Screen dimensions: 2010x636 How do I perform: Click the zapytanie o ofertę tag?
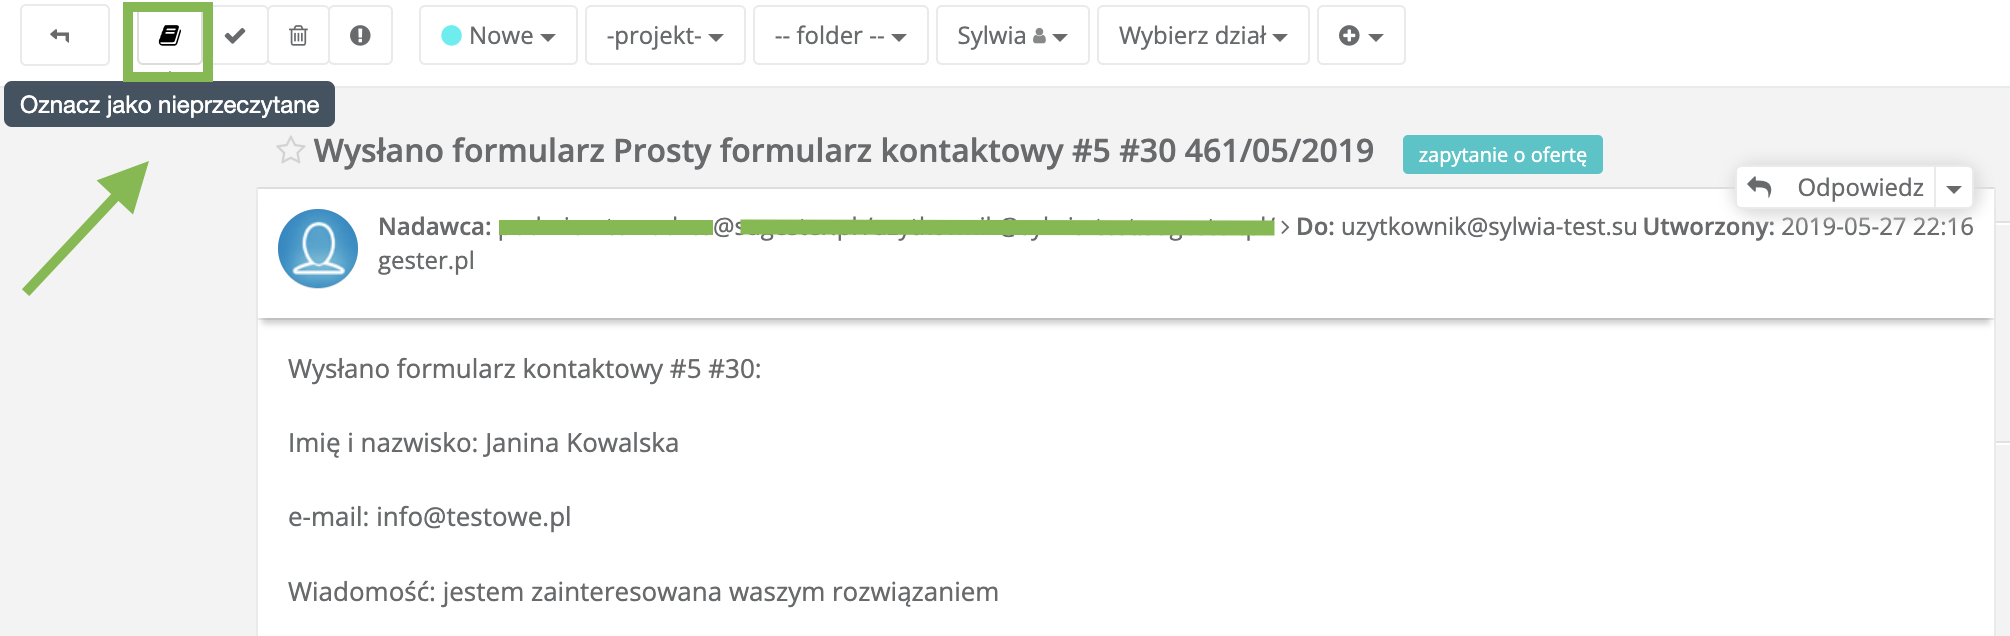pos(1502,155)
